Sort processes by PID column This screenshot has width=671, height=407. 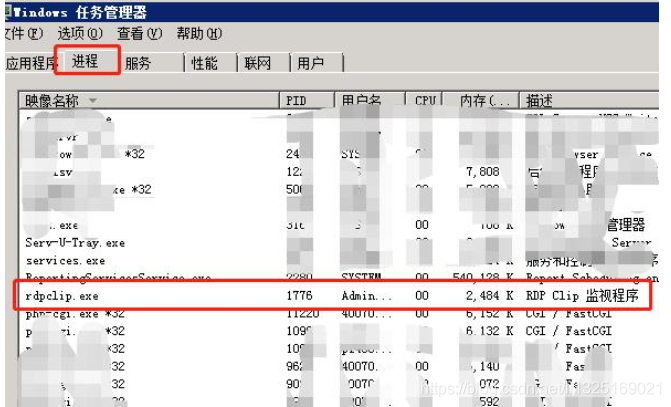click(307, 101)
